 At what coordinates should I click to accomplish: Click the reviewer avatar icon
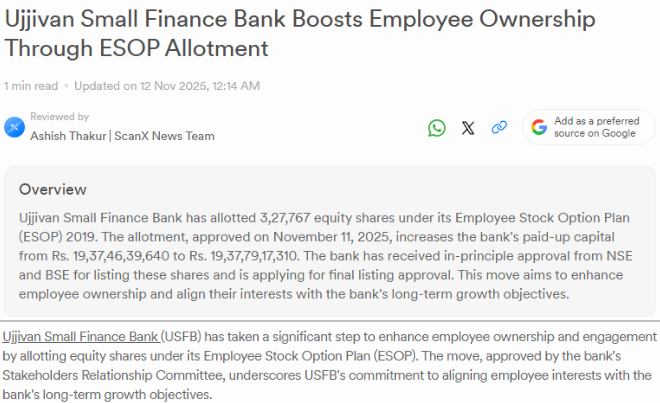[14, 127]
